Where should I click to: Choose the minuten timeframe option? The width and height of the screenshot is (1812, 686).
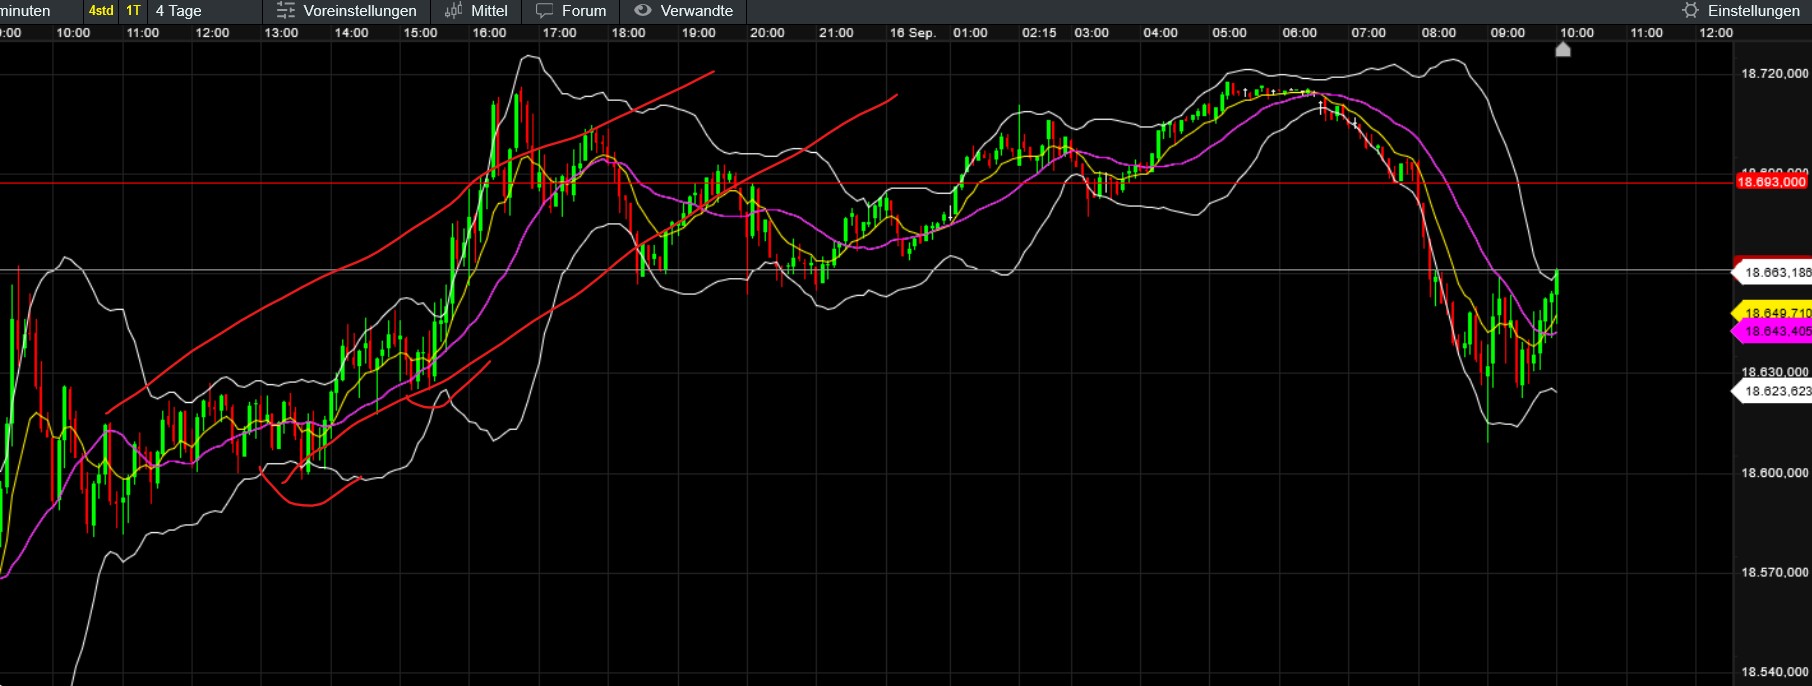(x=25, y=11)
